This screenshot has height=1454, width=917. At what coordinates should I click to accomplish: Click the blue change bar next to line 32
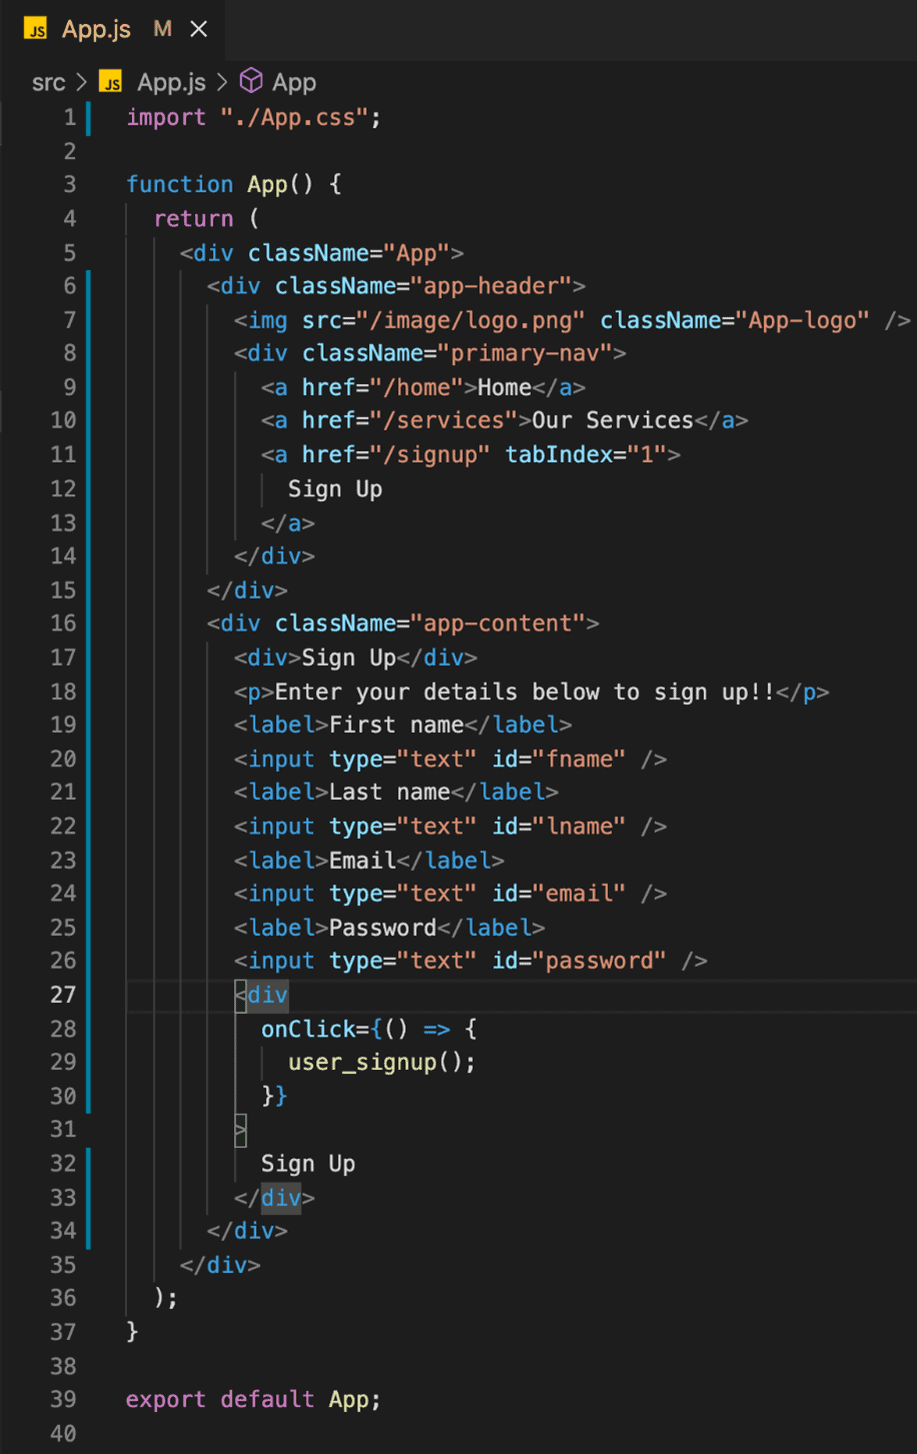[88, 1163]
